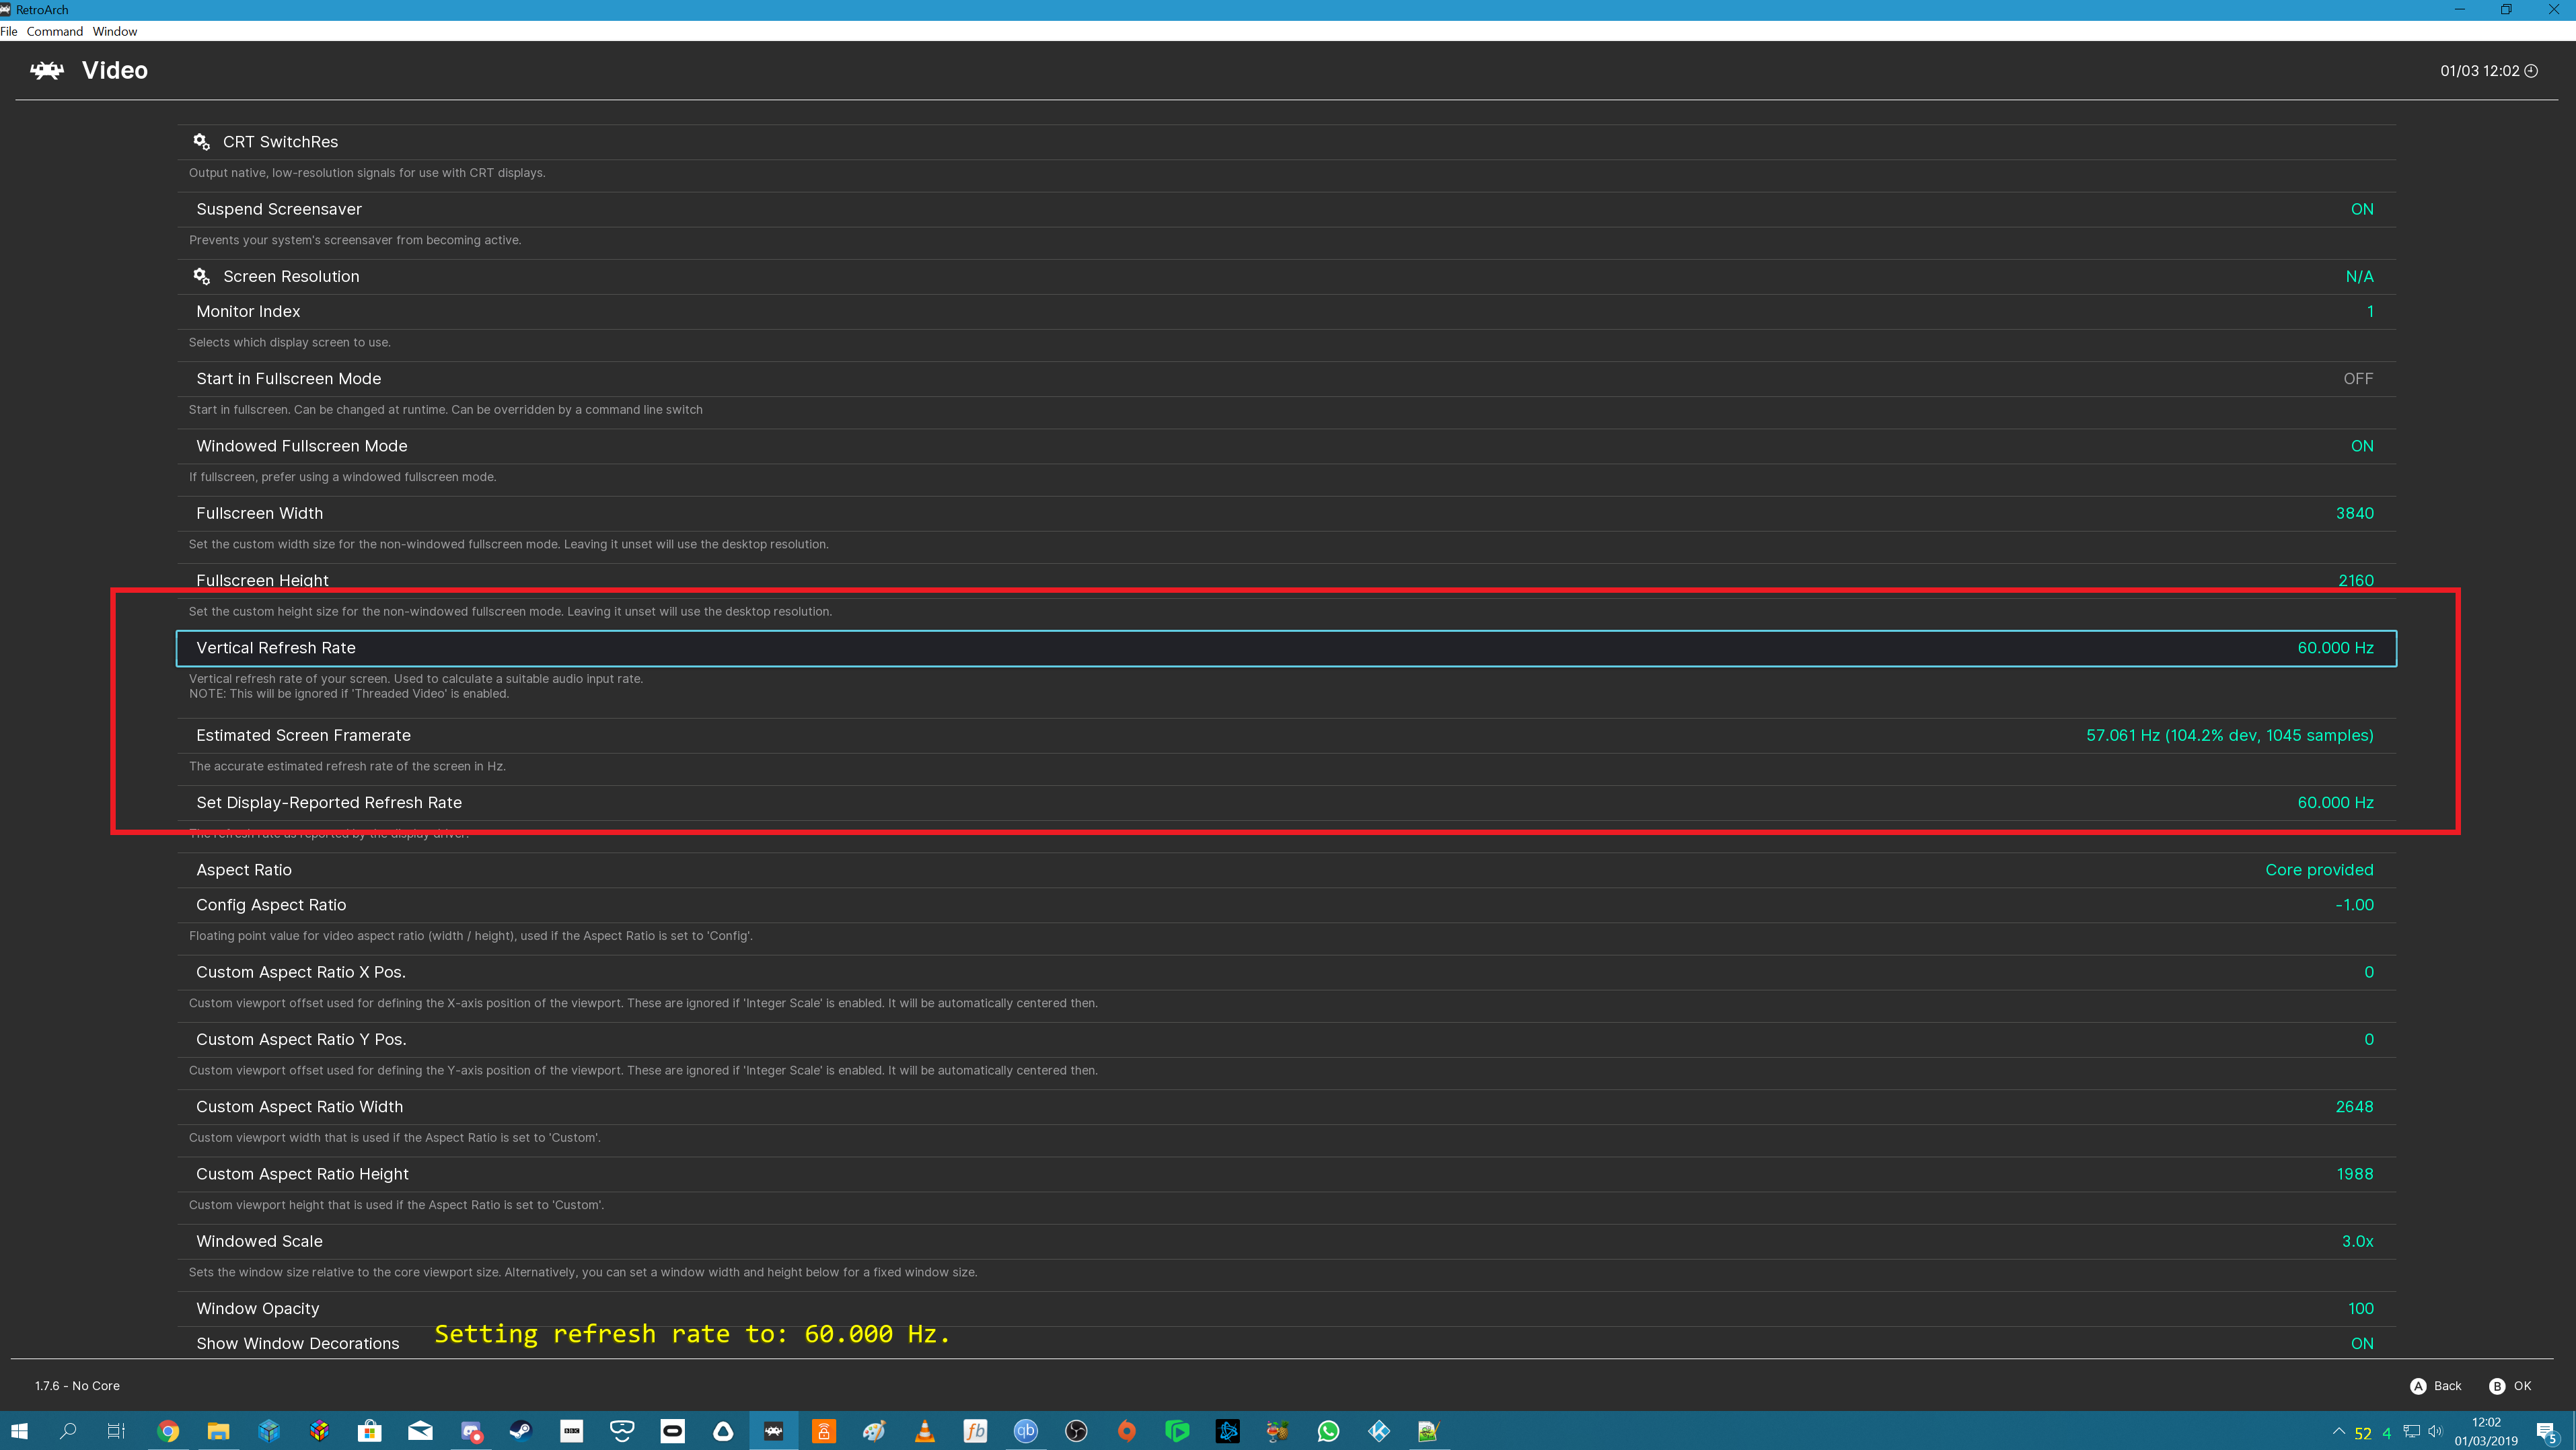Click the B OK button icon

click(x=2497, y=1386)
